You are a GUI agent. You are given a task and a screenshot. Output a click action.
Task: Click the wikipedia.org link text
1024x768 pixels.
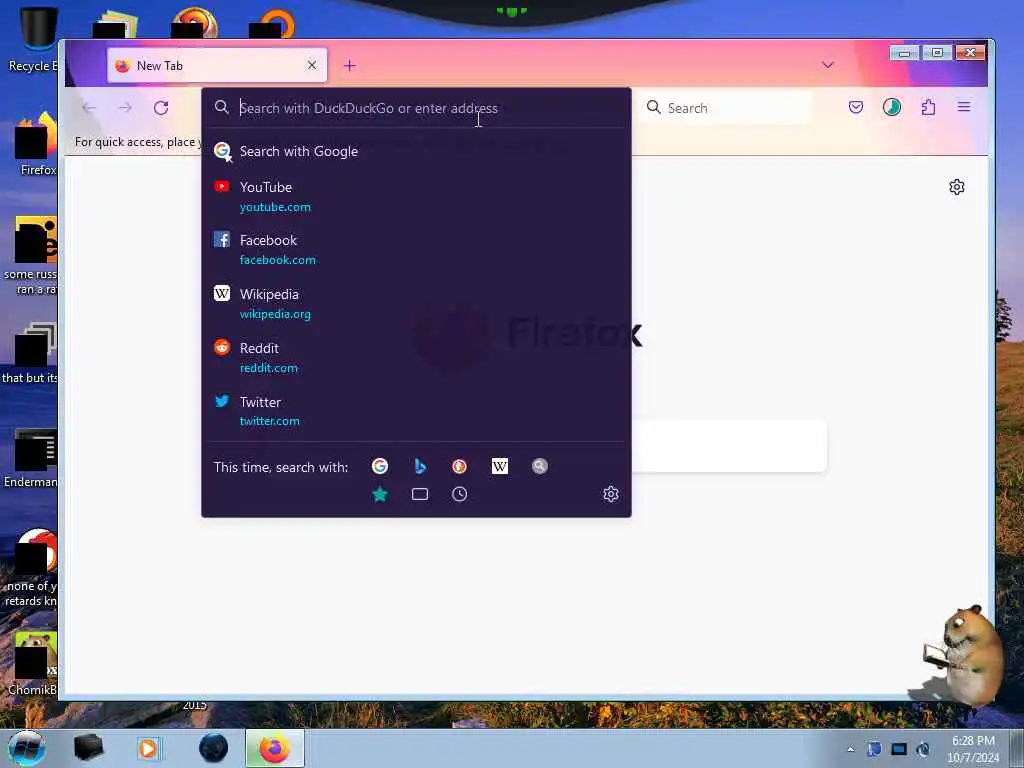click(x=275, y=314)
